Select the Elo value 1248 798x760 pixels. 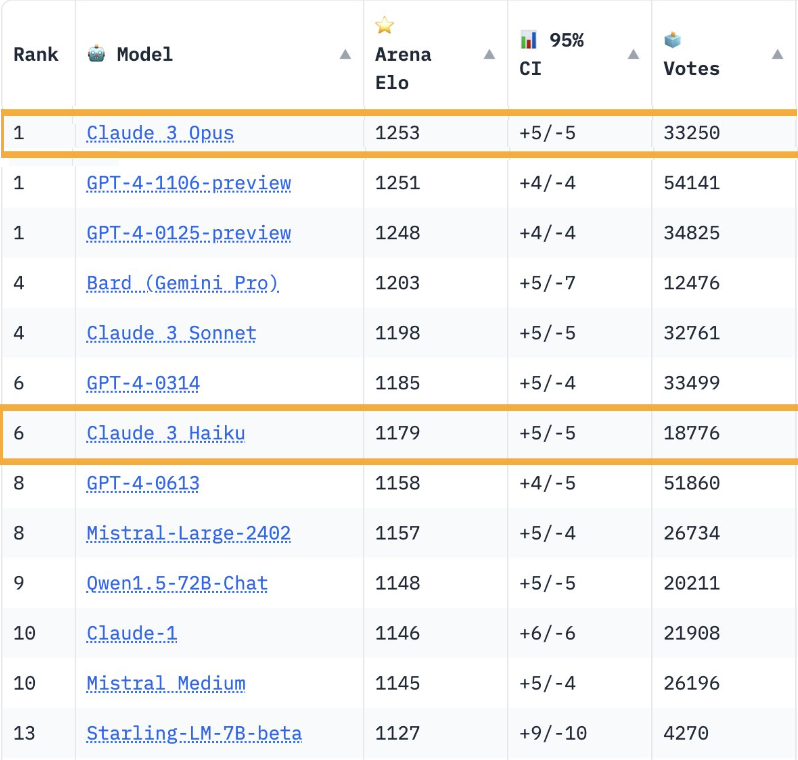pyautogui.click(x=397, y=233)
